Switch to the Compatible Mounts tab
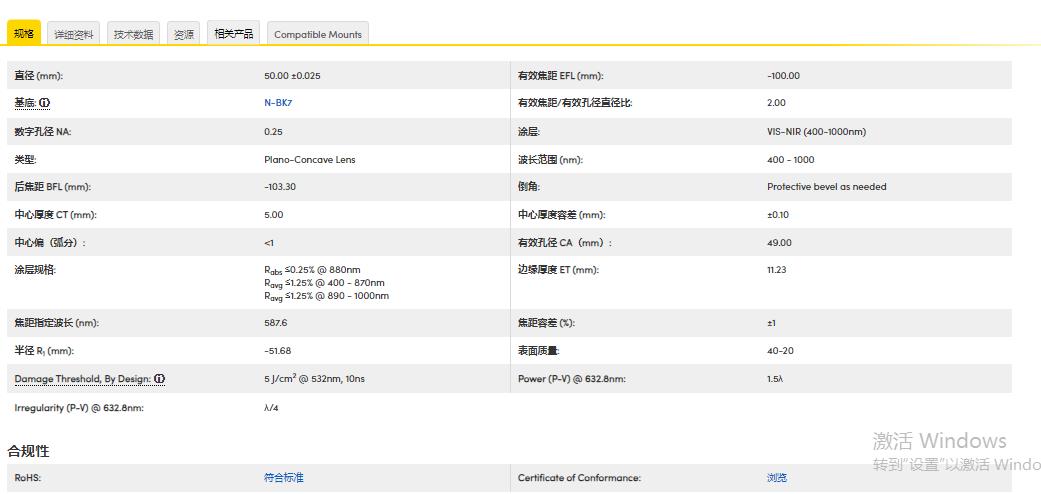 click(318, 34)
